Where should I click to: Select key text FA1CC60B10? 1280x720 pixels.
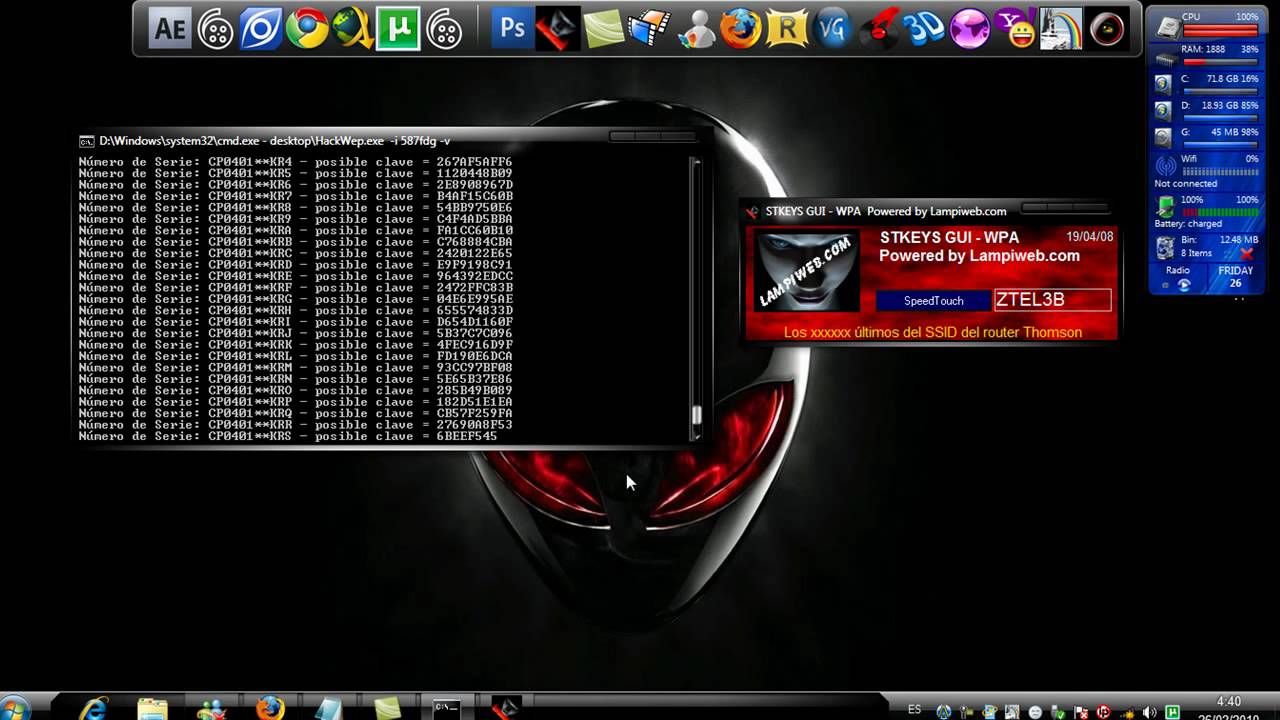(474, 230)
